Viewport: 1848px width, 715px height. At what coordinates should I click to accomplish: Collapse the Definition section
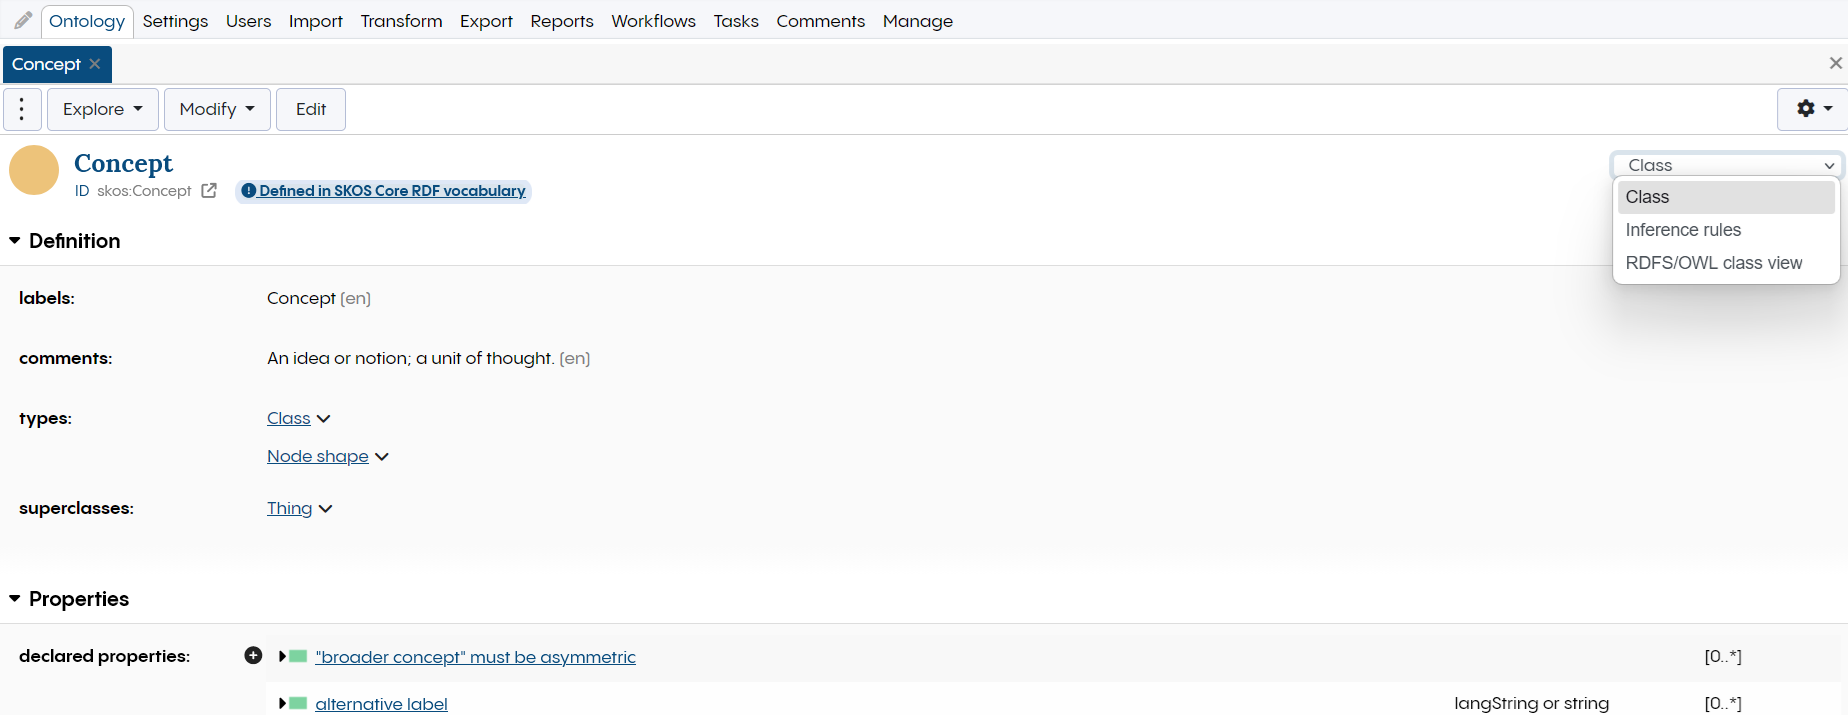click(15, 241)
